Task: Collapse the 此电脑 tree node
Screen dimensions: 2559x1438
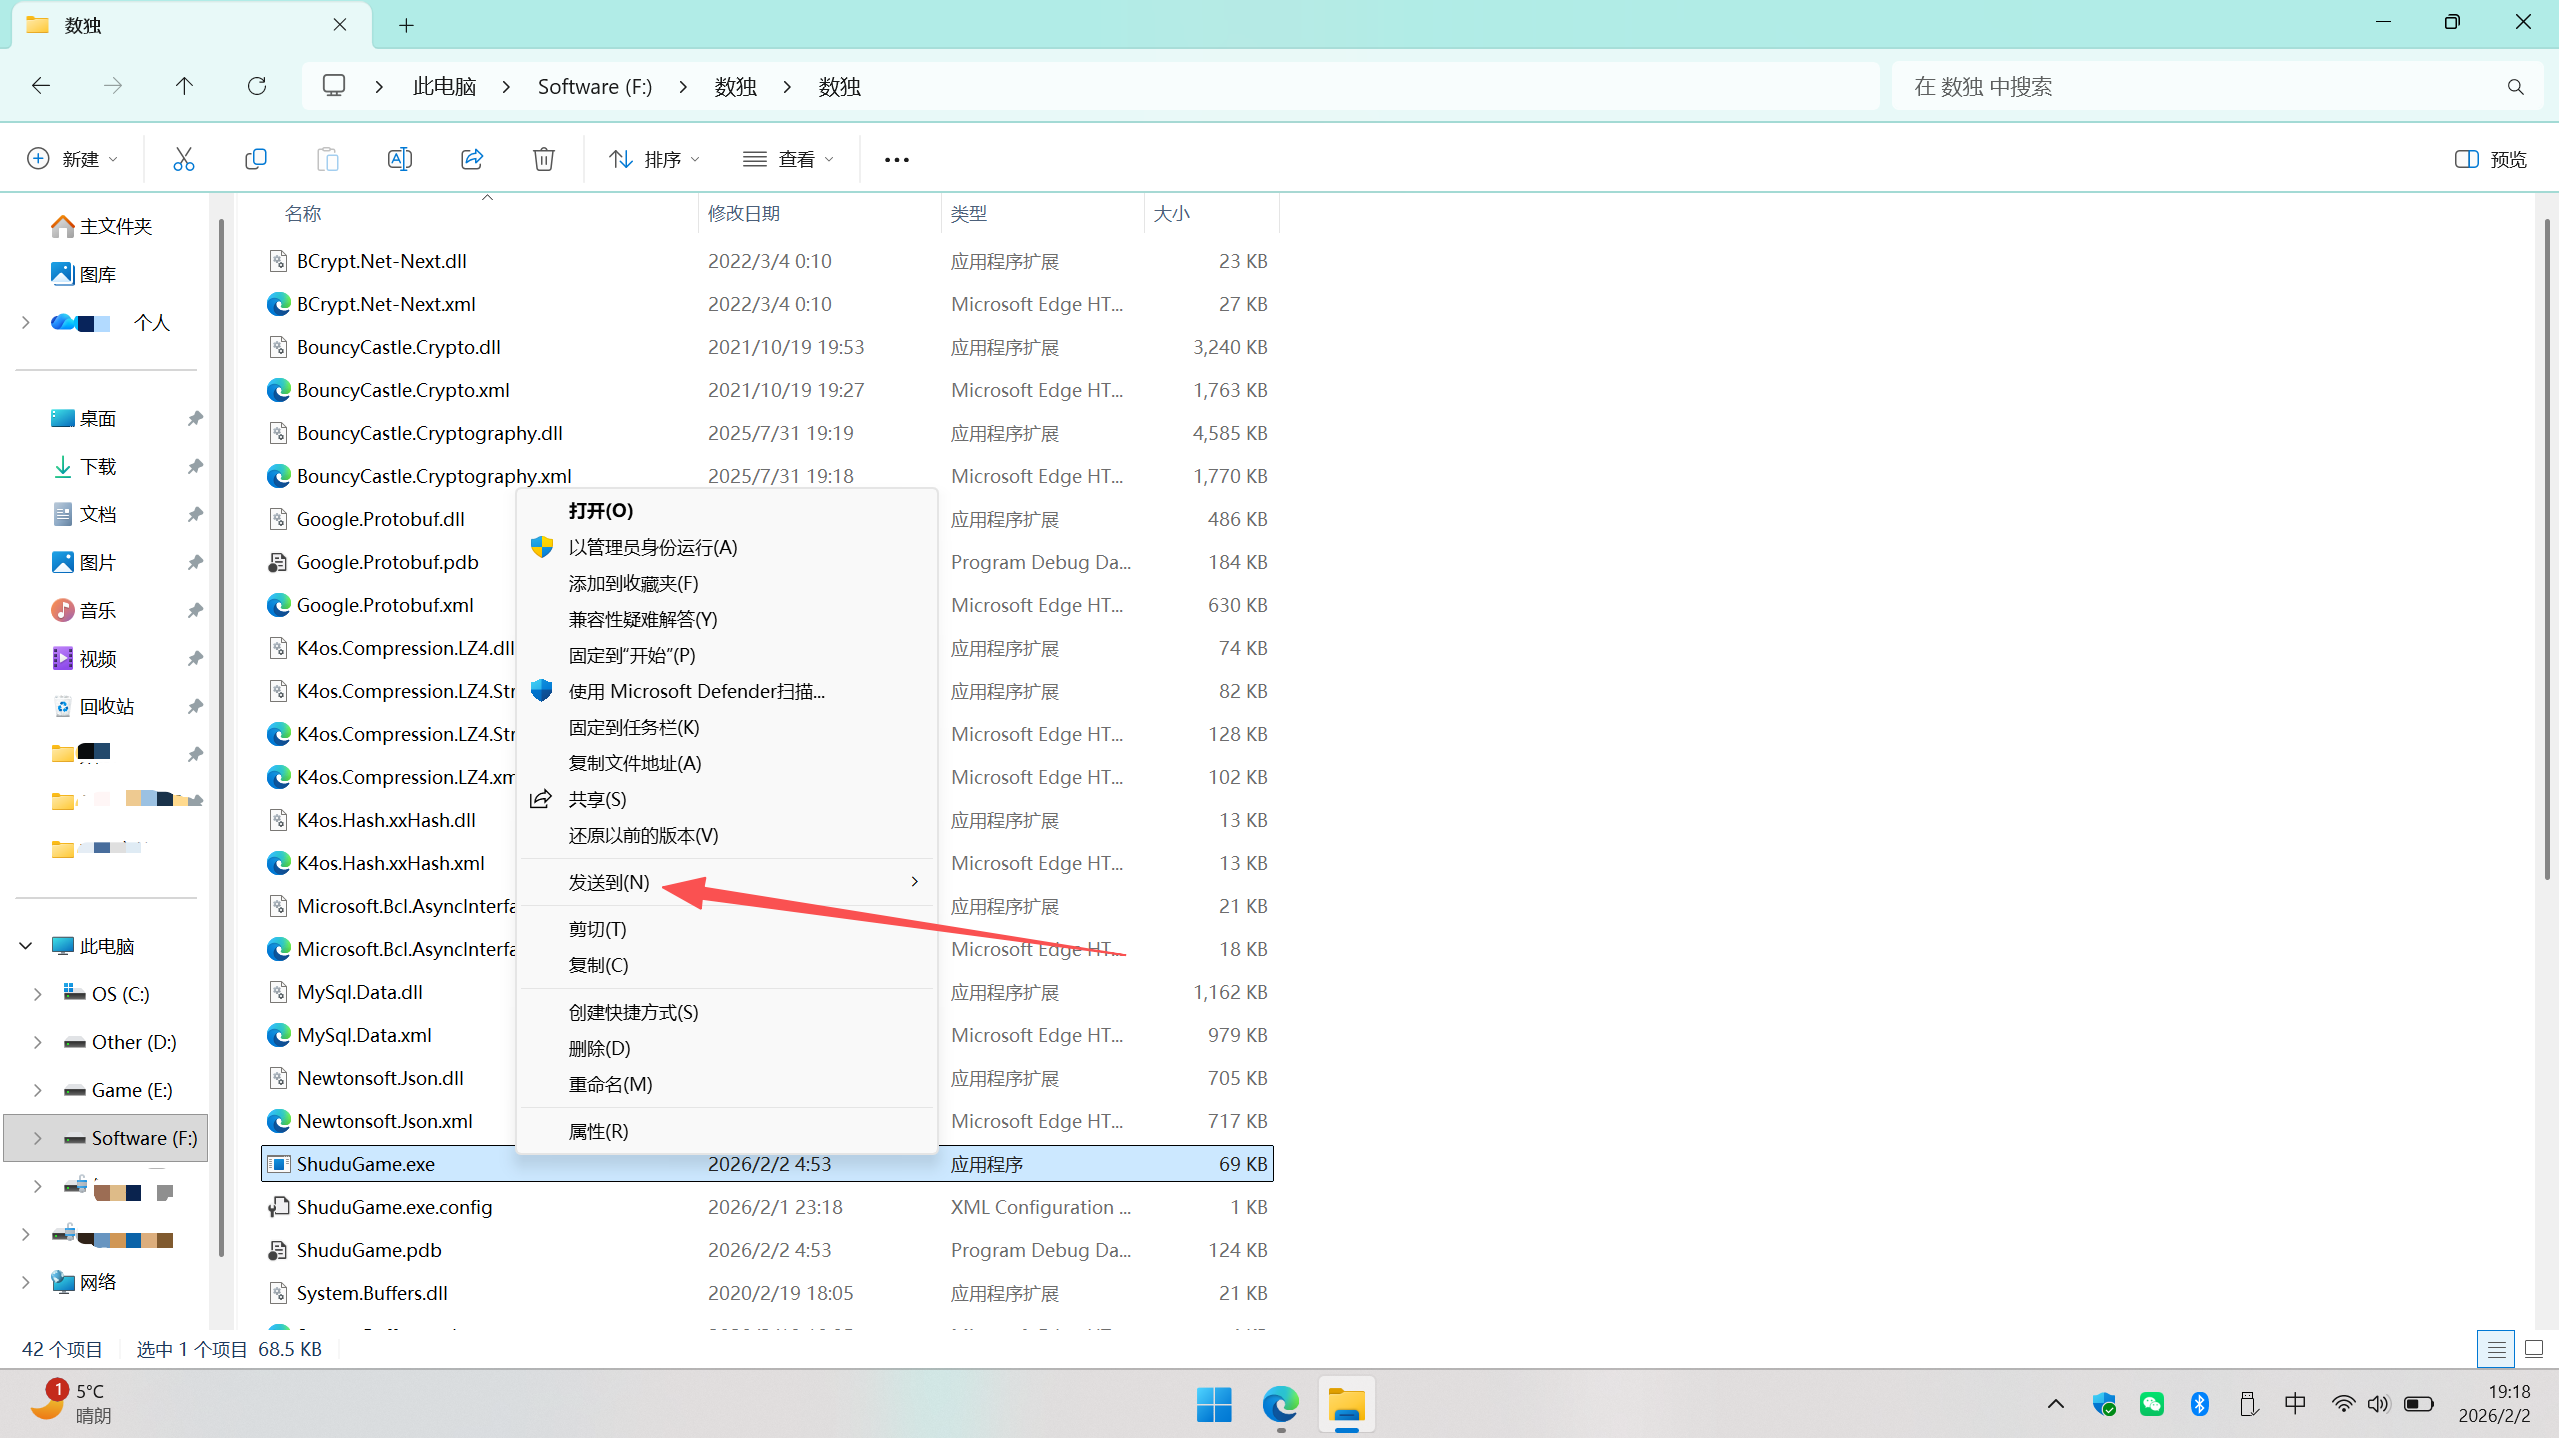Action: coord(26,946)
